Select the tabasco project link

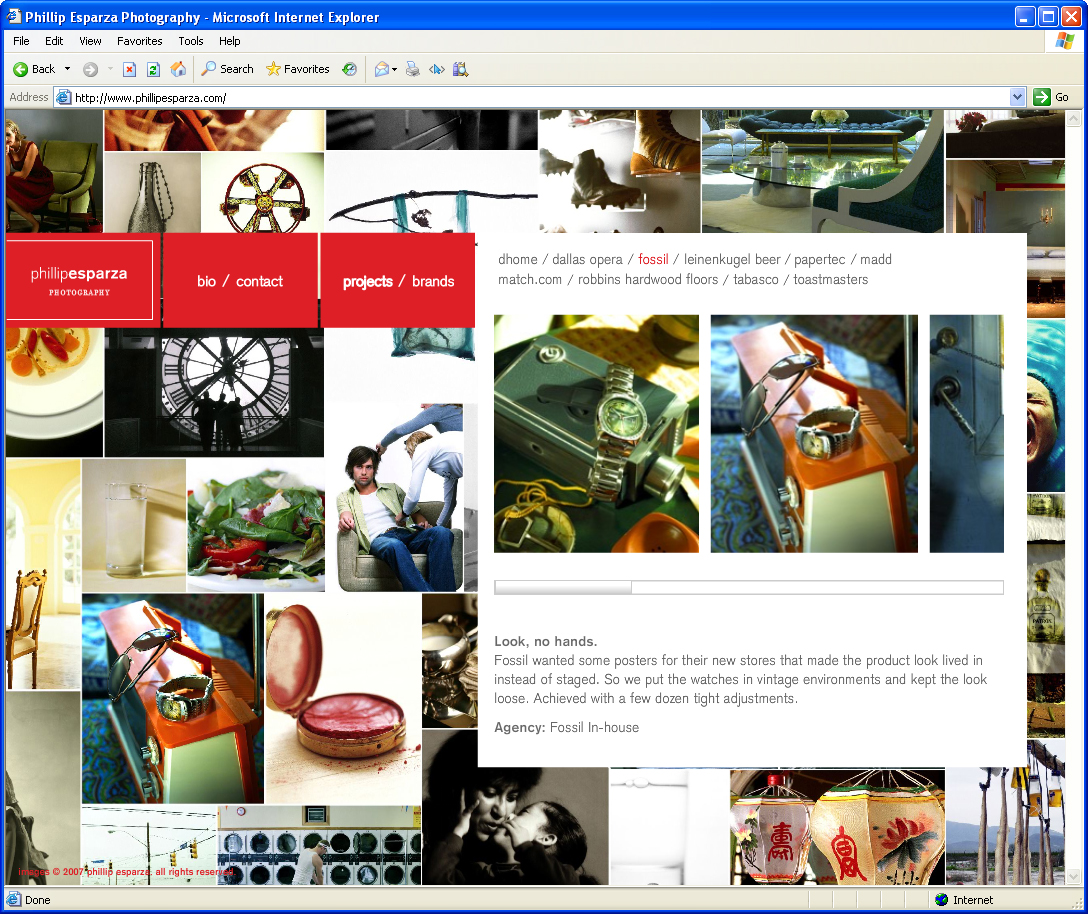click(x=755, y=279)
